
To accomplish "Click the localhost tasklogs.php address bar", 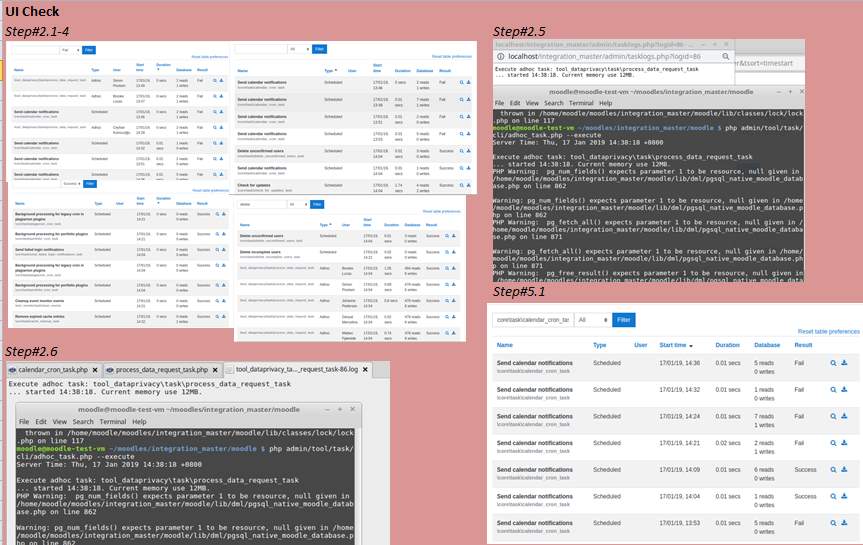I will [x=614, y=56].
